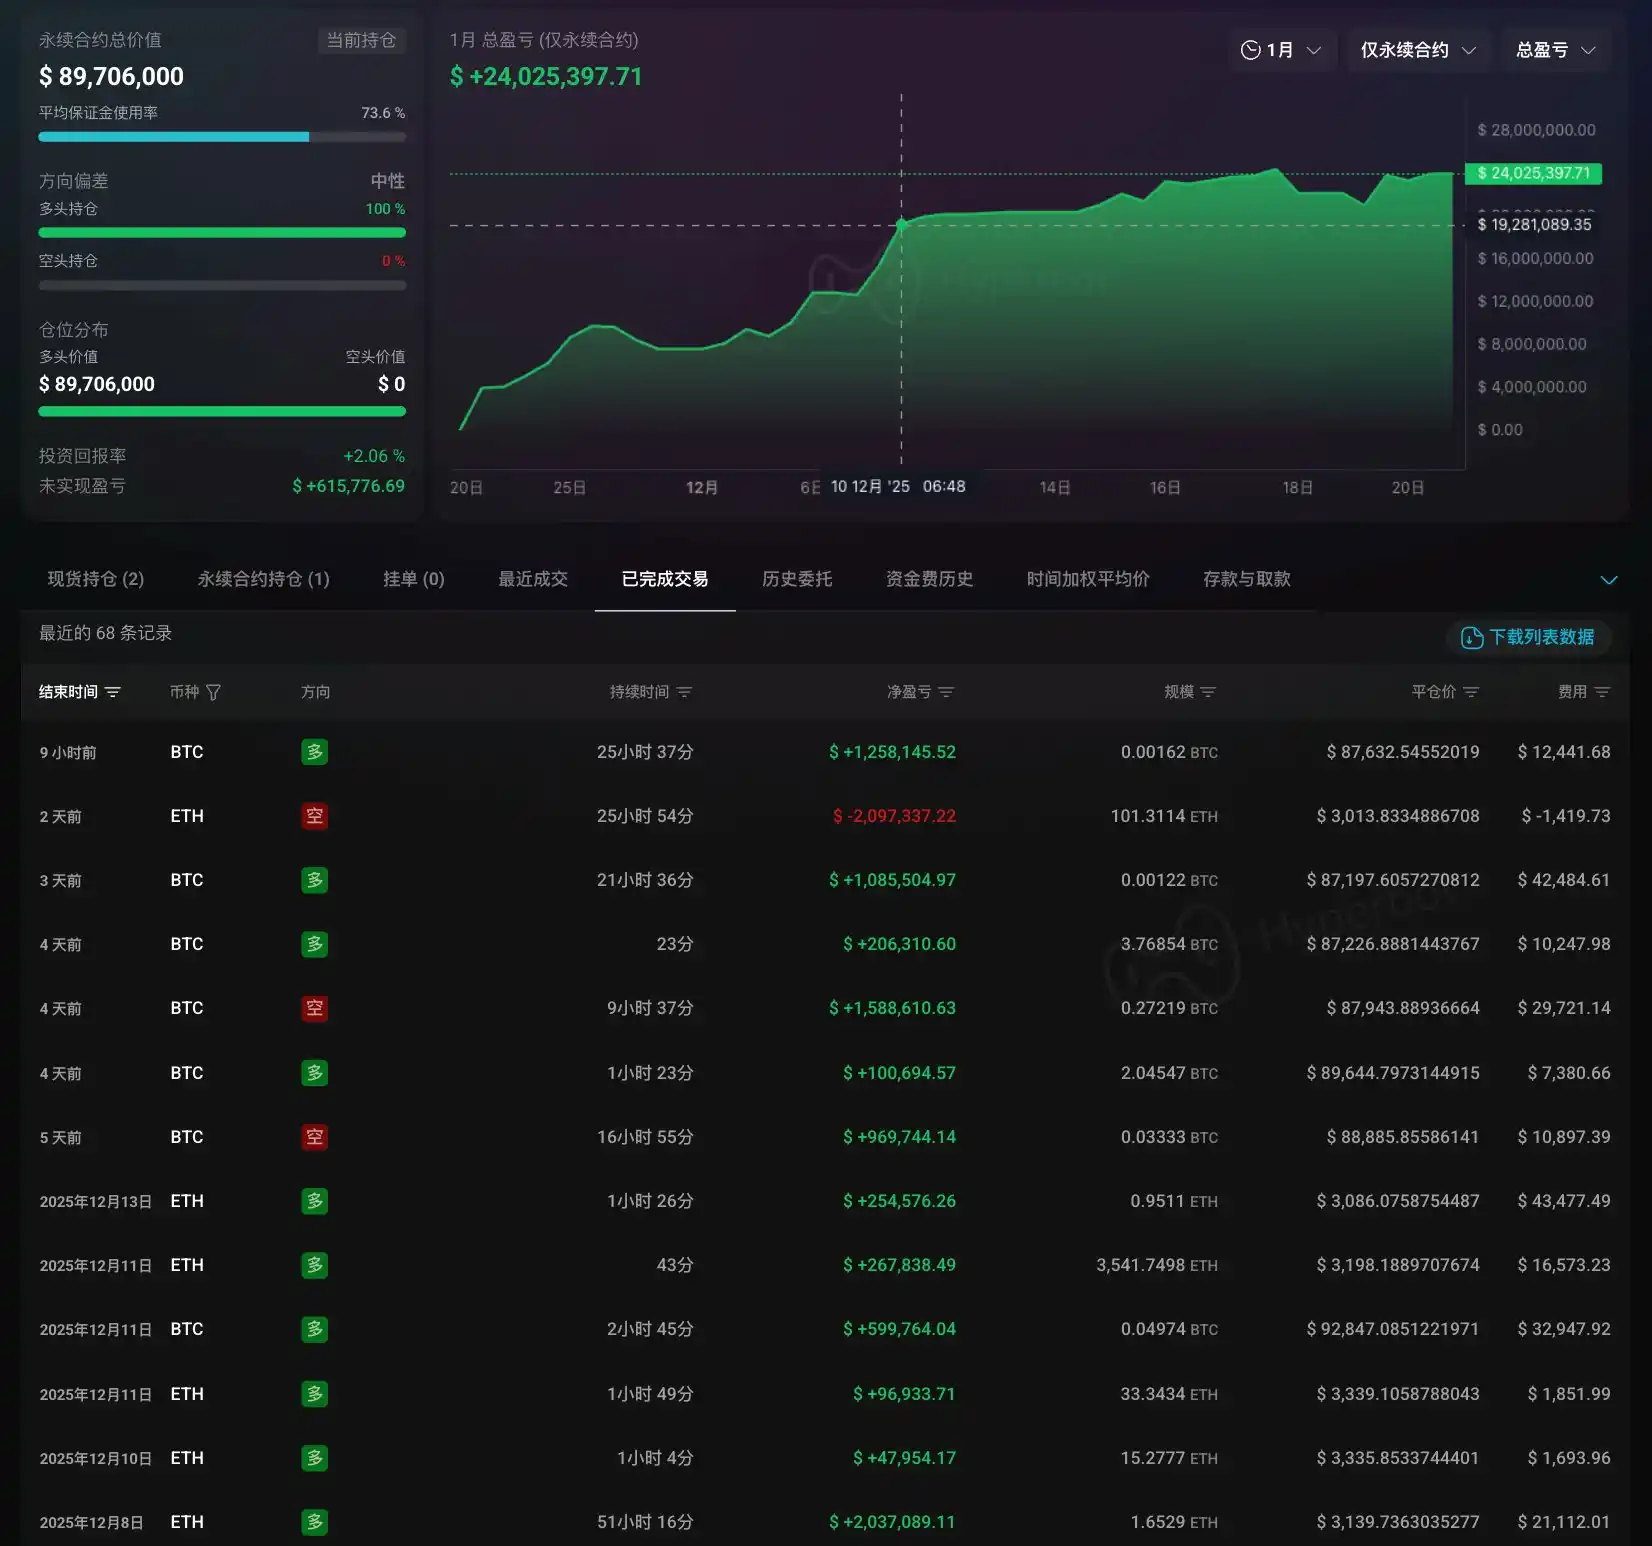Image resolution: width=1652 pixels, height=1546 pixels.
Task: Click the clock icon beside the 1月 filter
Action: [x=1249, y=49]
